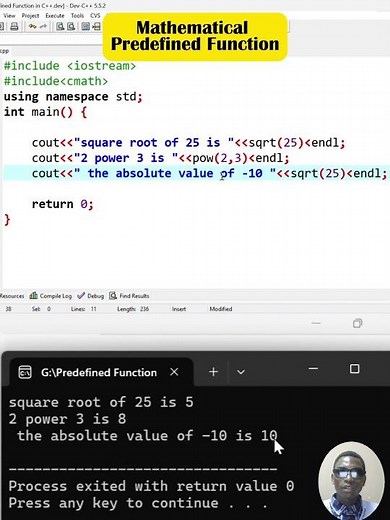Open Replace using the second magnifier icon

[x=71, y=26]
